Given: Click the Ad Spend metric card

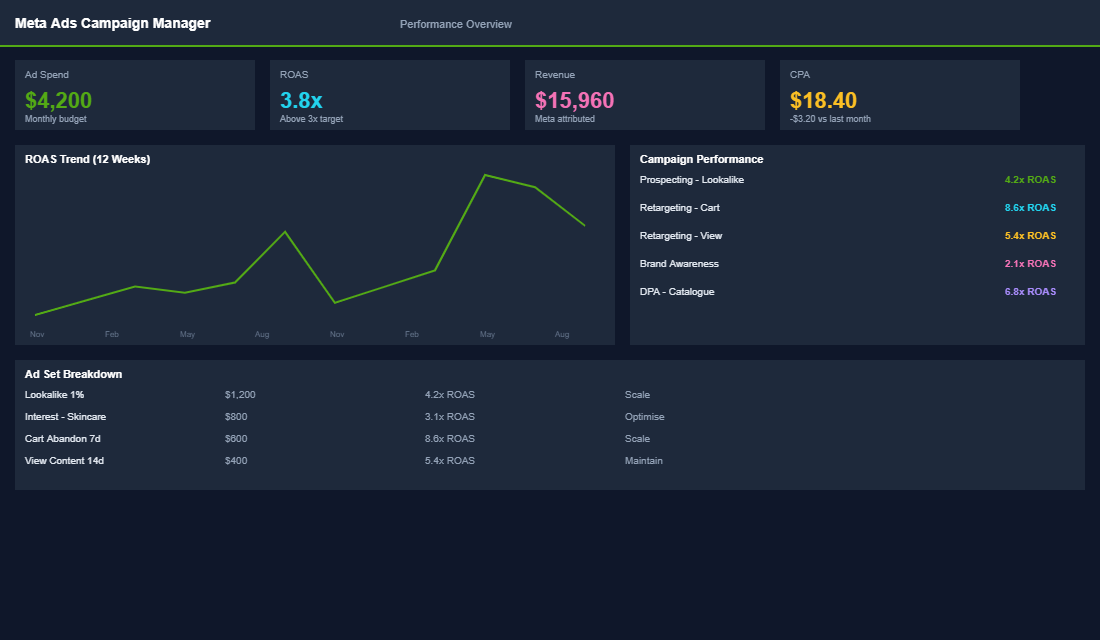Looking at the screenshot, I should [134, 95].
